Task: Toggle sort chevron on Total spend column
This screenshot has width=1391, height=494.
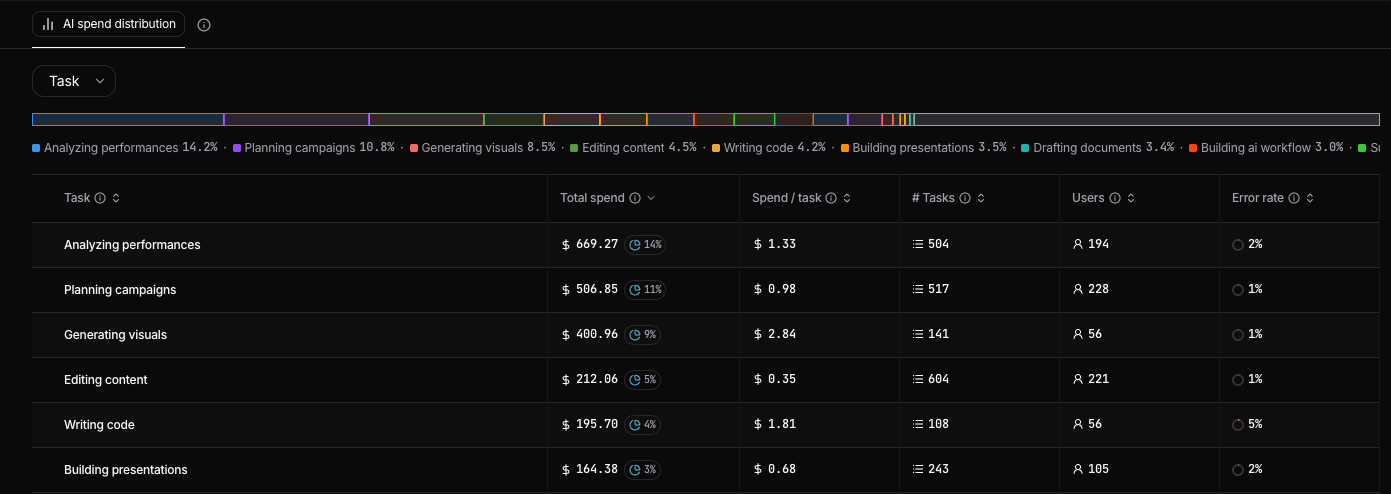Action: tap(651, 198)
